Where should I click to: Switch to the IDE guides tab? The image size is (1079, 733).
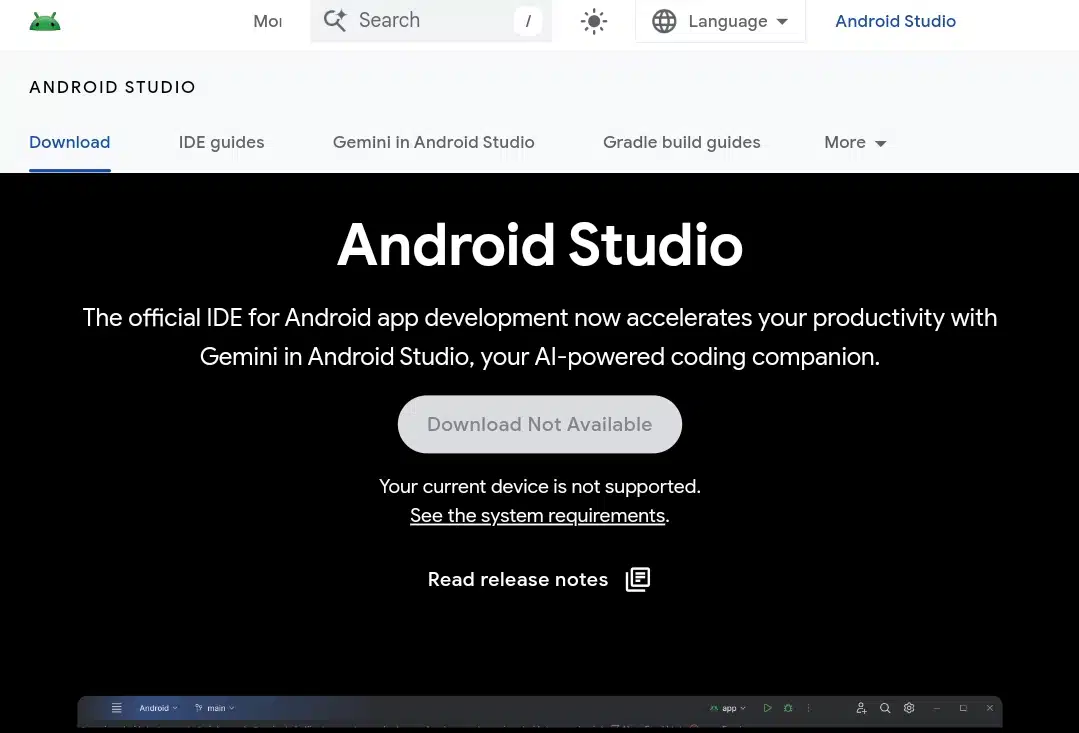click(x=222, y=142)
